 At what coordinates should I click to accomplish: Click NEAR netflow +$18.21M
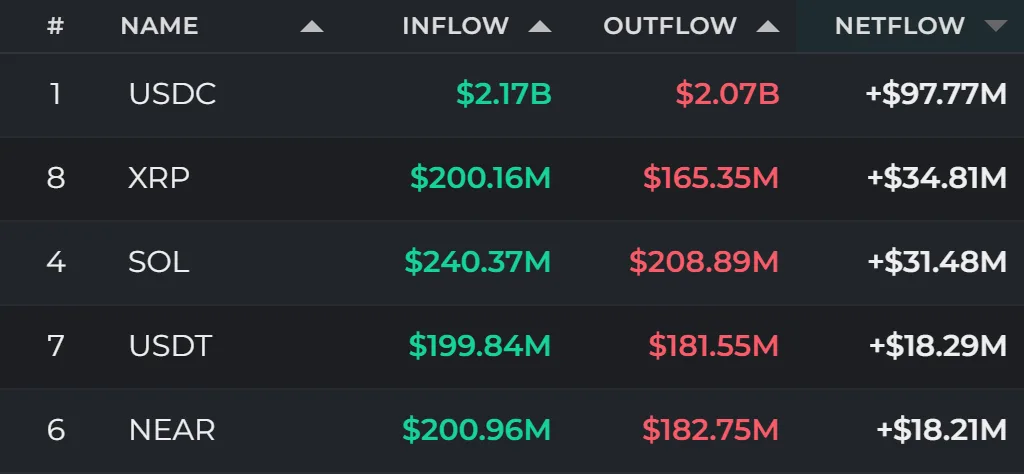click(x=941, y=430)
